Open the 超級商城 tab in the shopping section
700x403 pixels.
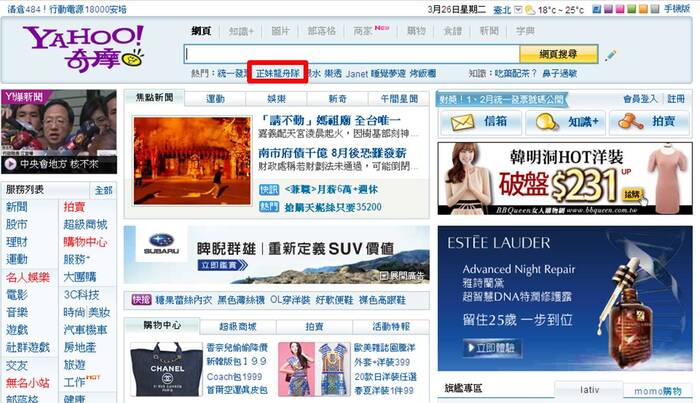238,327
